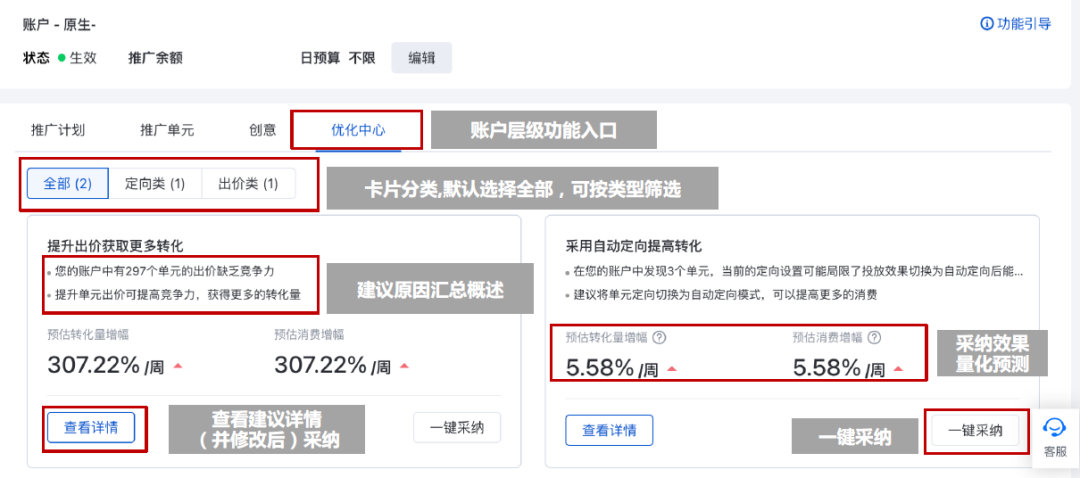Click the 客服 headset icon
This screenshot has width=1080, height=478.
tap(1055, 428)
